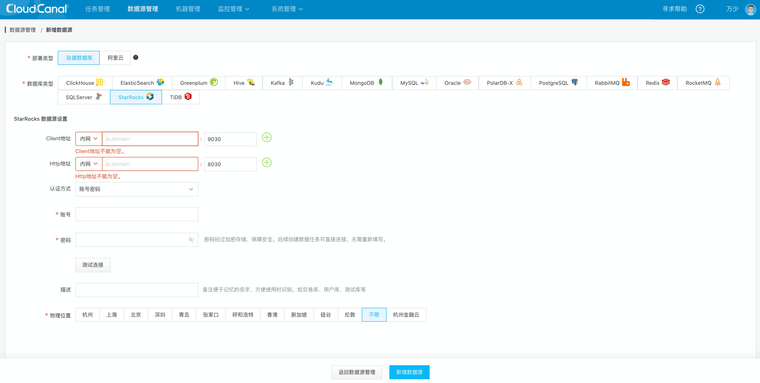Select PolarDB-X database type

505,83
